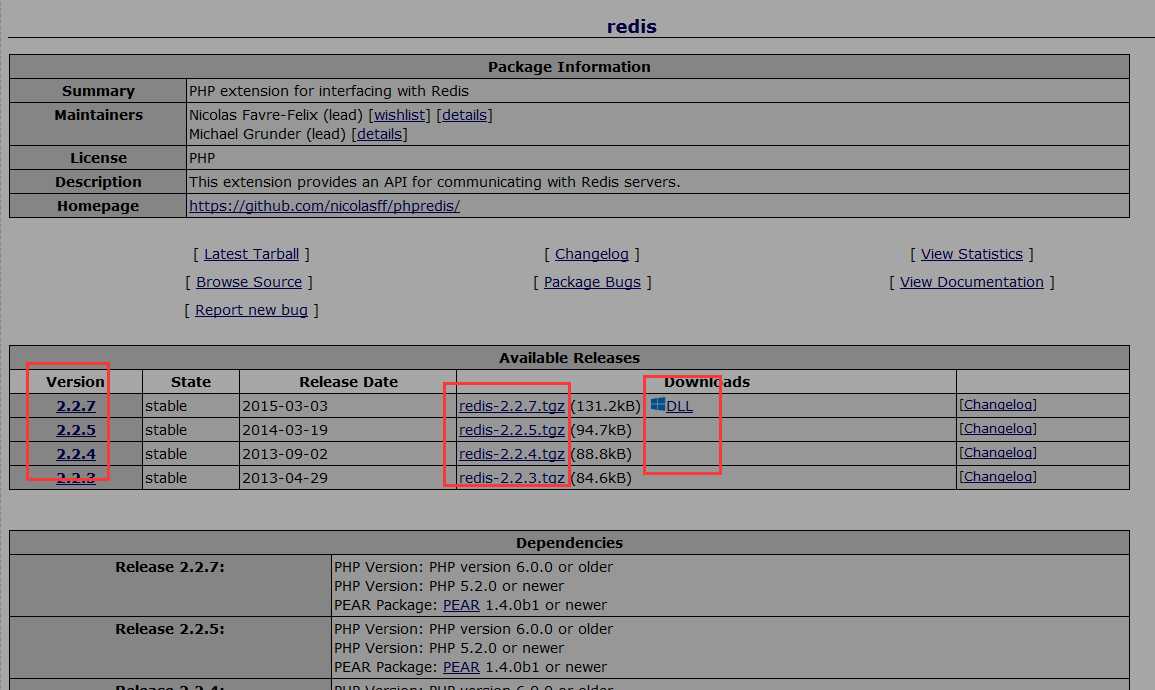The height and width of the screenshot is (690, 1155).
Task: Click the Homepage row label
Action: point(98,206)
